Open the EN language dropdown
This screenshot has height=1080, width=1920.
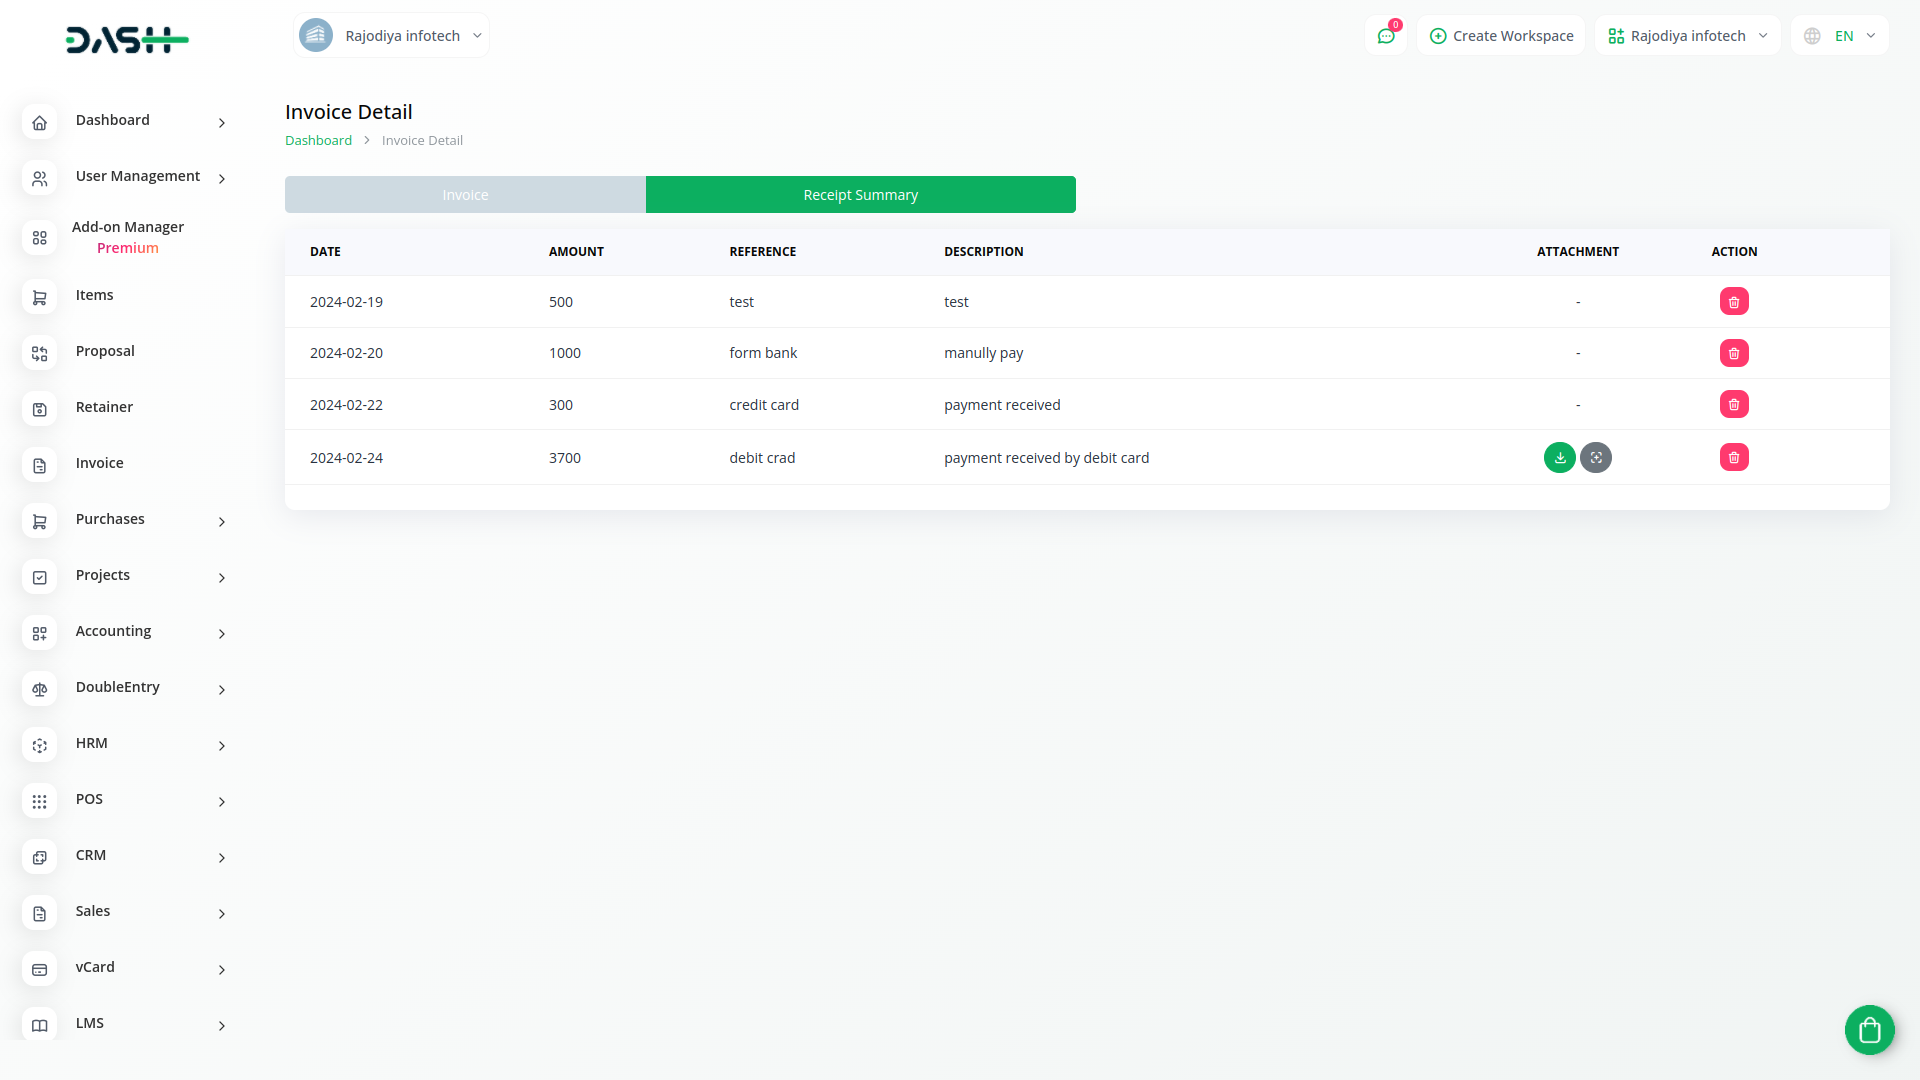pos(1841,36)
